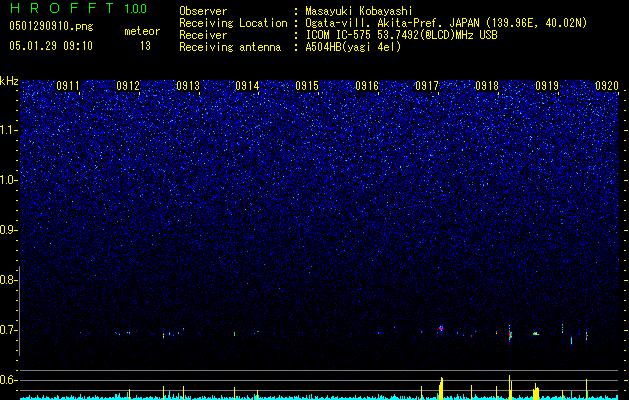The height and width of the screenshot is (400, 629).
Task: Click the meteor count value 13
Action: 145,46
